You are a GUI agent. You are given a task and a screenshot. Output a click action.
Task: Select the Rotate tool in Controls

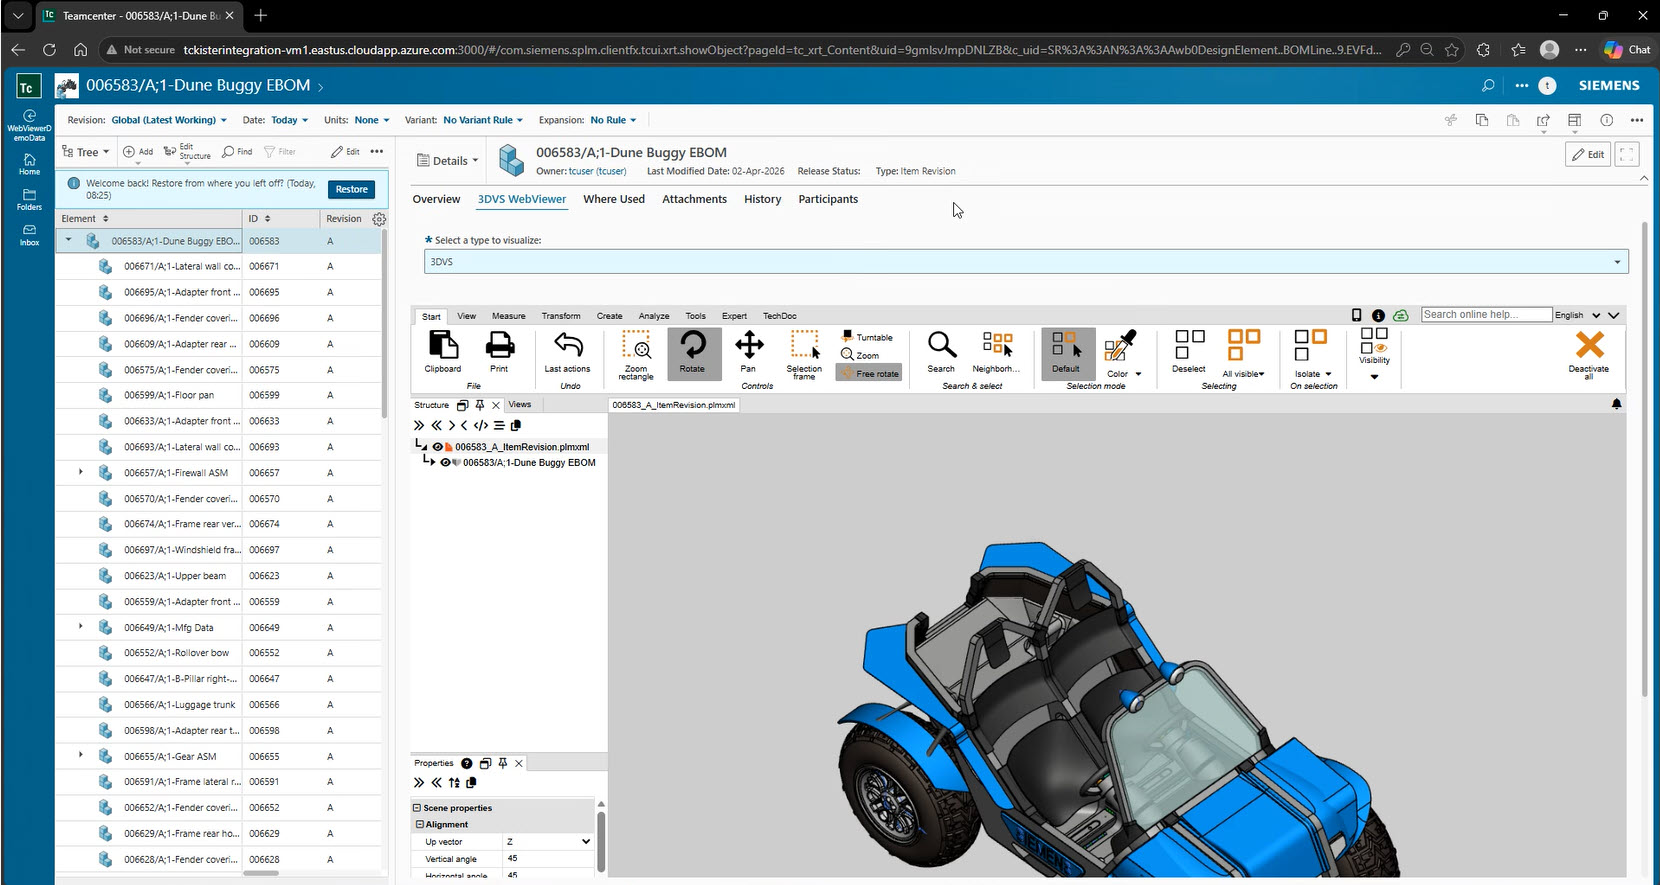pyautogui.click(x=693, y=352)
